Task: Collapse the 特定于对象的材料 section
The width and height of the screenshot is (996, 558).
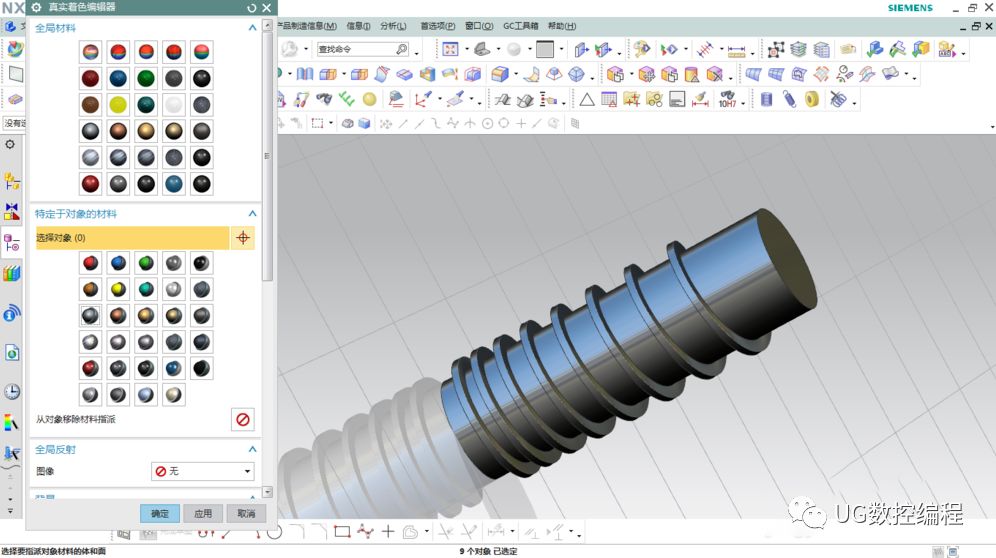Action: click(252, 214)
